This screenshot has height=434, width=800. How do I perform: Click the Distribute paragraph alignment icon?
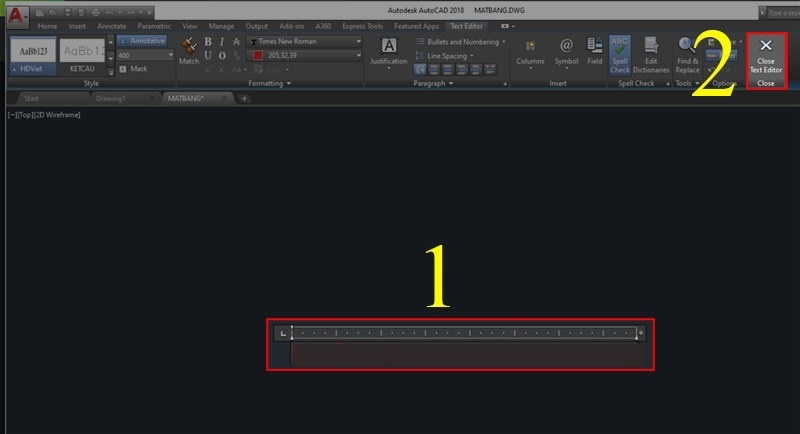[489, 69]
